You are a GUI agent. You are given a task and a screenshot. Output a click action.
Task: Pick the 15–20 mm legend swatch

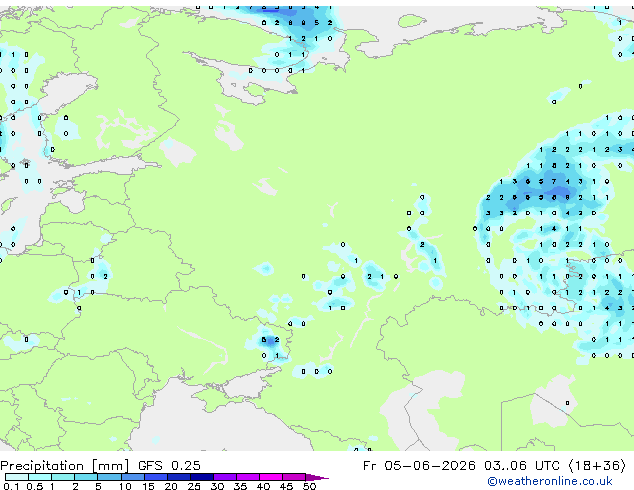pos(156,477)
